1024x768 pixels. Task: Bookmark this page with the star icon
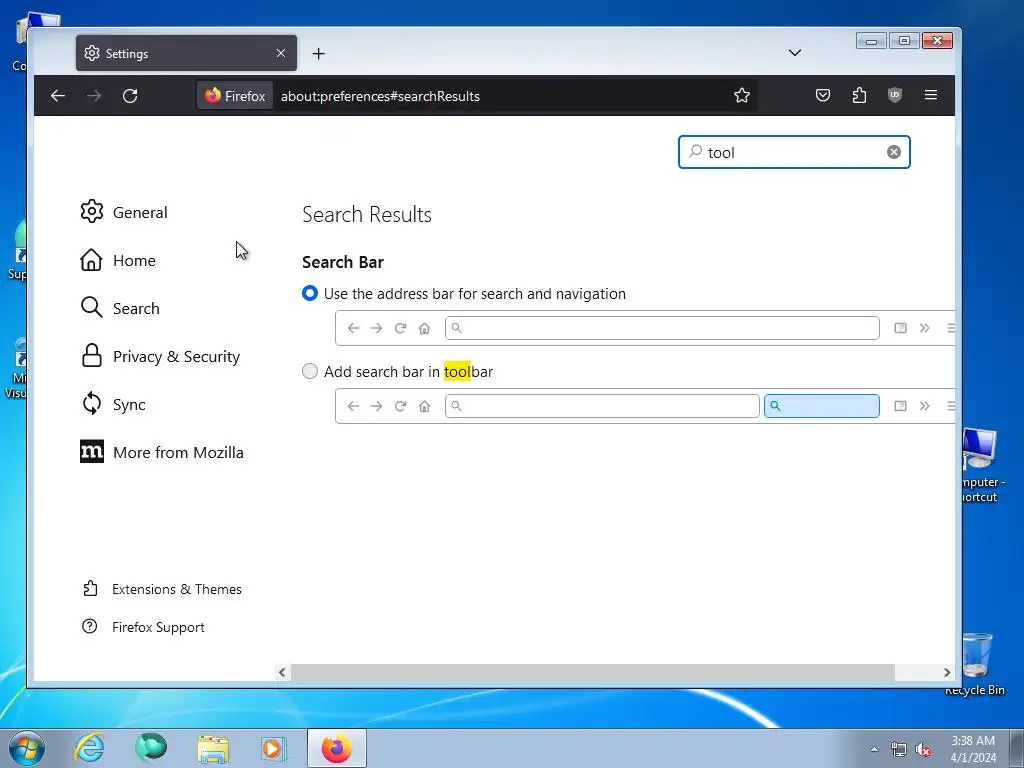[x=741, y=96]
